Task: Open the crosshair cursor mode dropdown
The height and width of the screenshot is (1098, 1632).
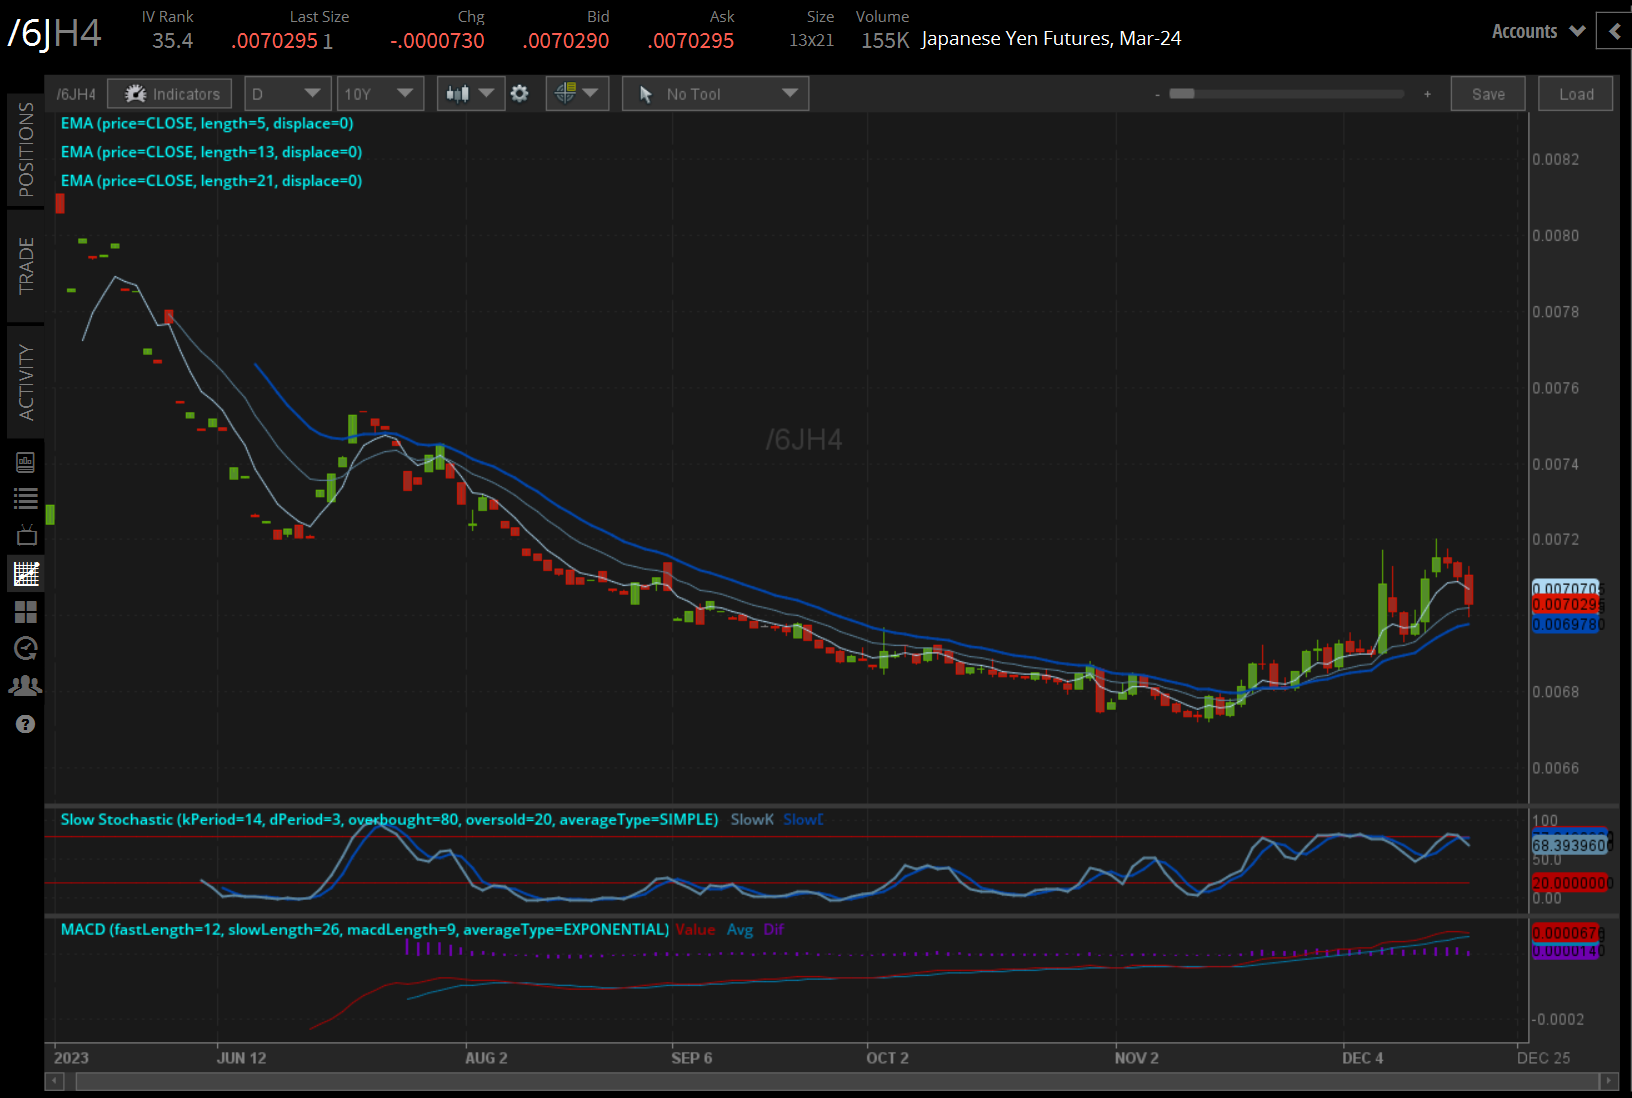Action: coord(577,94)
